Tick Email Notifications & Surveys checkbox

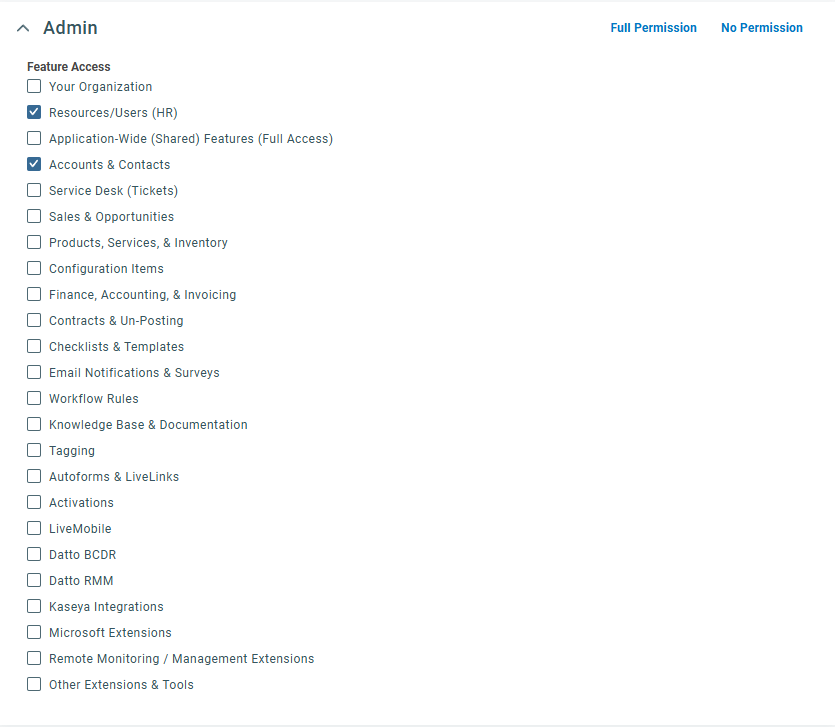pyautogui.click(x=34, y=372)
